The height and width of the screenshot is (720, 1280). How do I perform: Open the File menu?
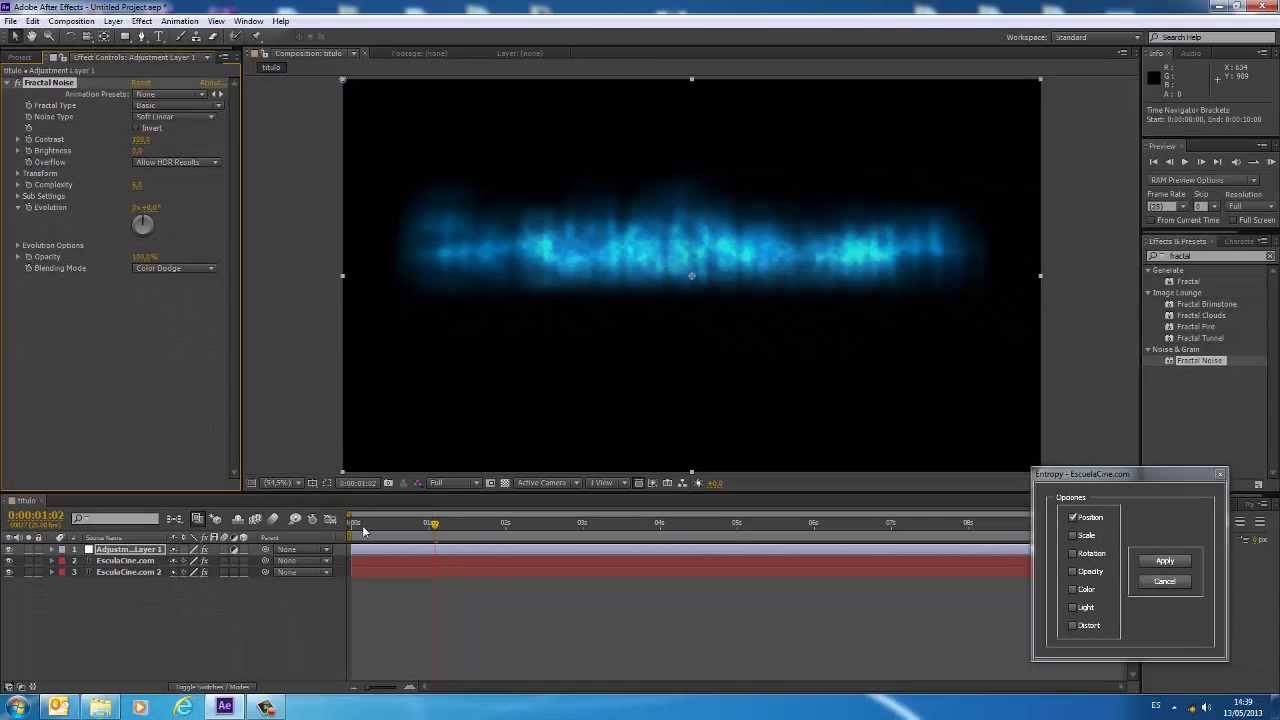[x=10, y=21]
